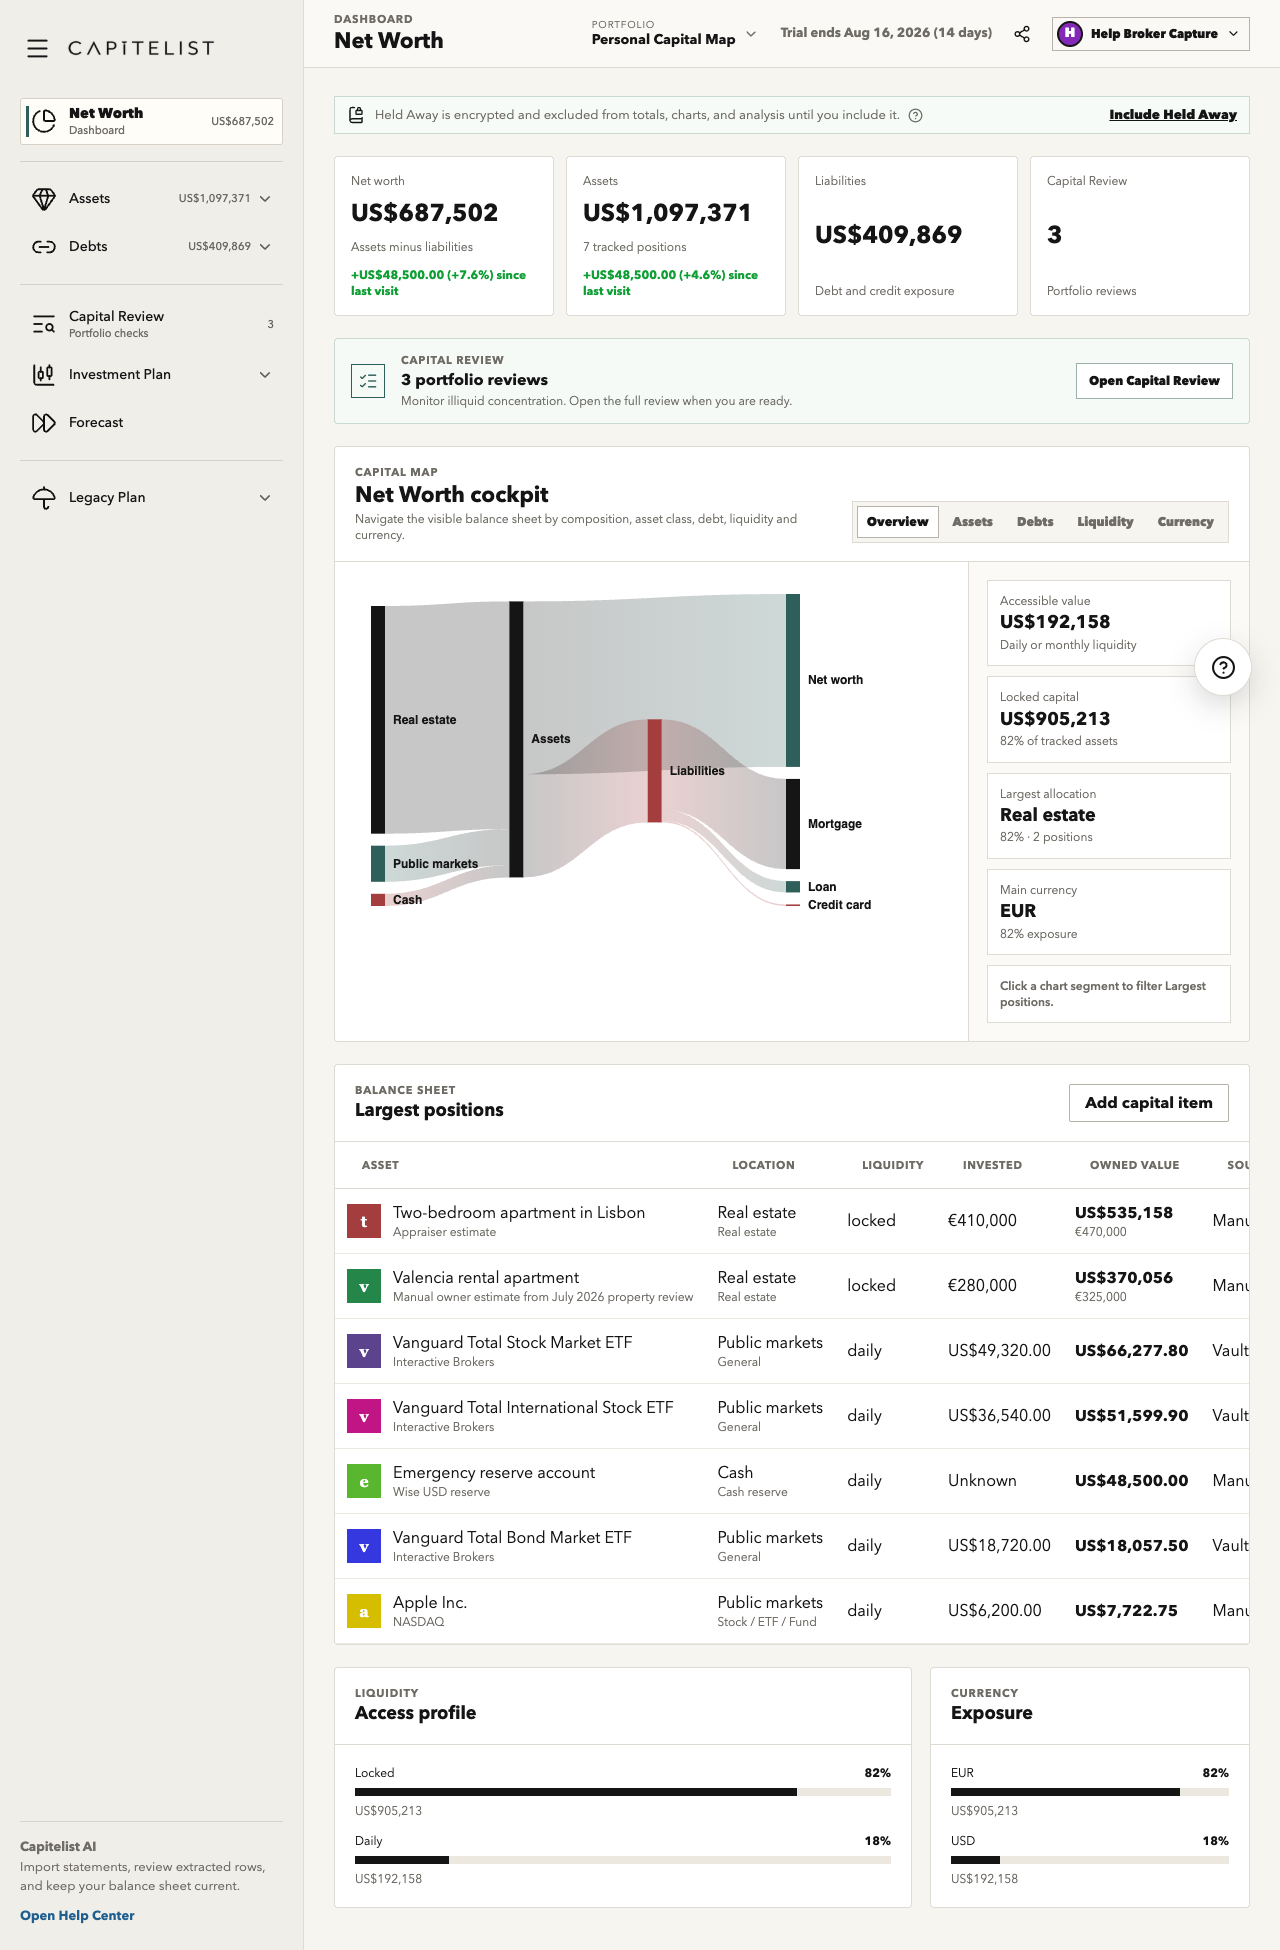1280x1950 pixels.
Task: Click the Real estate bar in Sankey chart
Action: click(x=378, y=719)
